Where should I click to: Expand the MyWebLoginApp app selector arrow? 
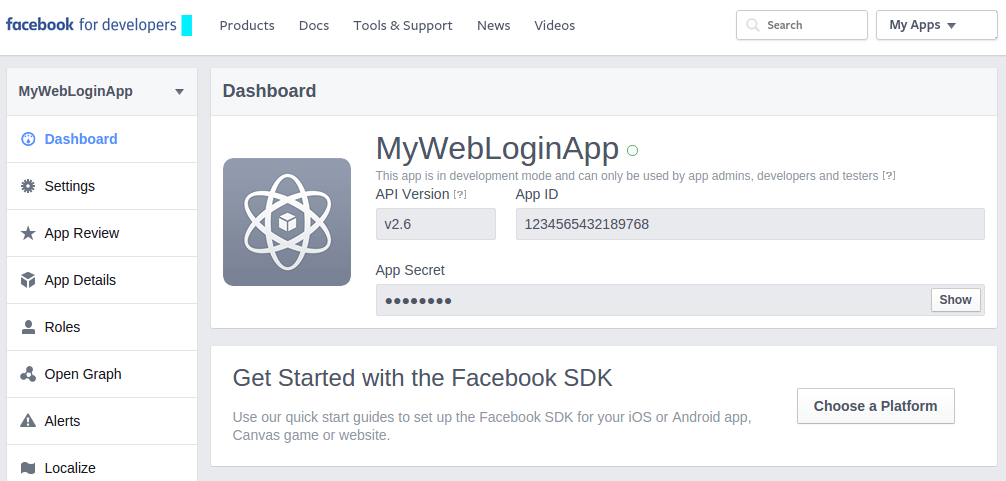pos(180,92)
